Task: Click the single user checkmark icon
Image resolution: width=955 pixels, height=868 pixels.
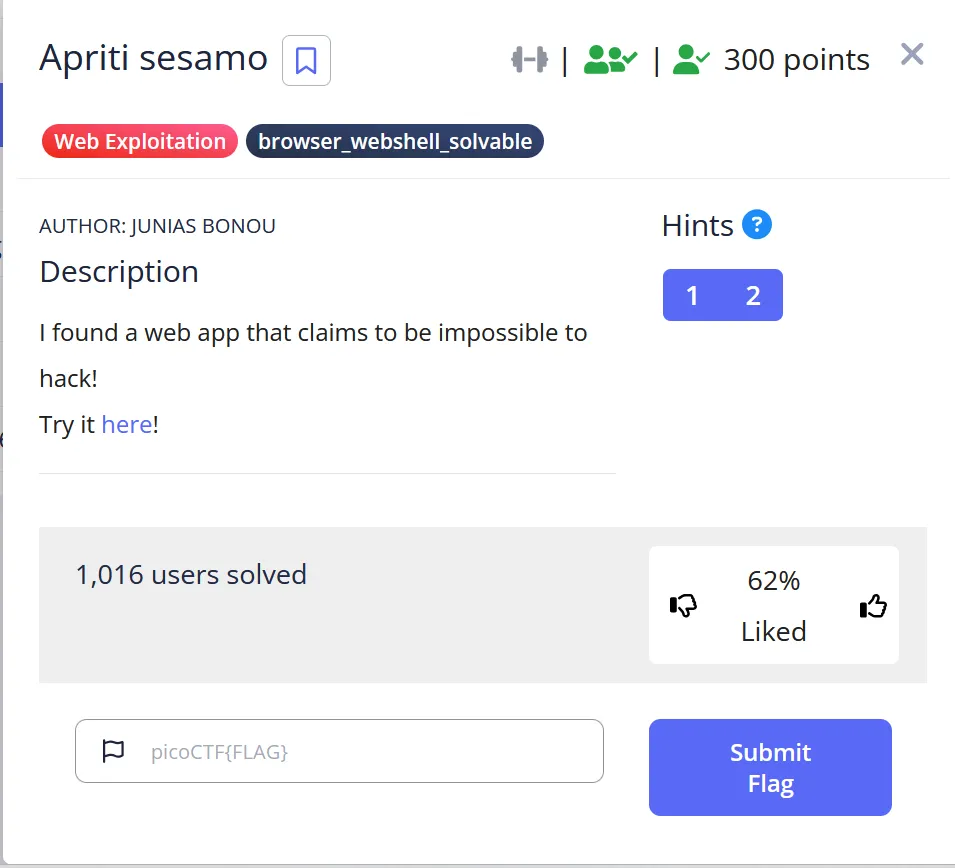Action: 691,60
